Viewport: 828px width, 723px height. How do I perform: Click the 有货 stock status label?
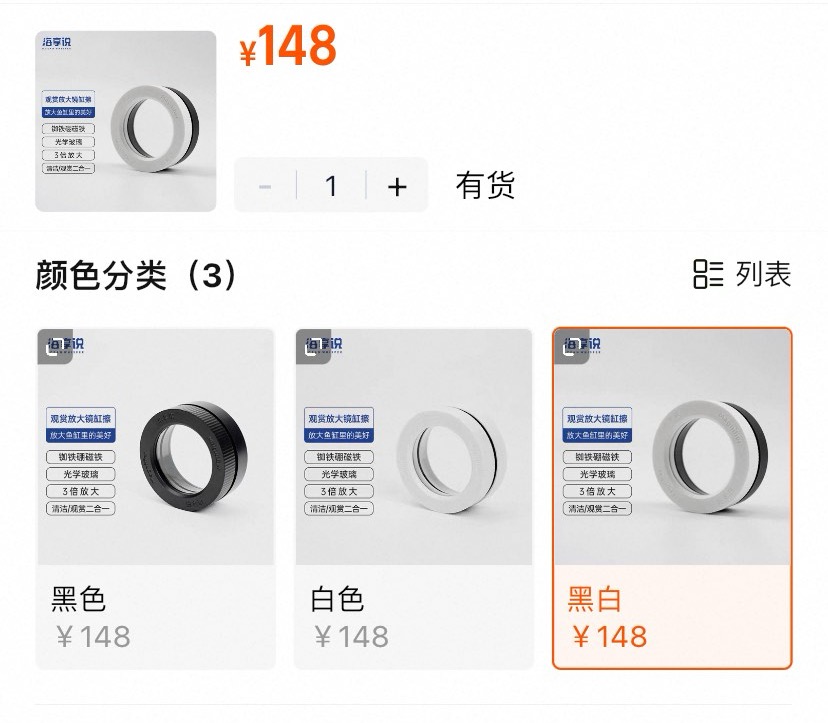tap(485, 185)
